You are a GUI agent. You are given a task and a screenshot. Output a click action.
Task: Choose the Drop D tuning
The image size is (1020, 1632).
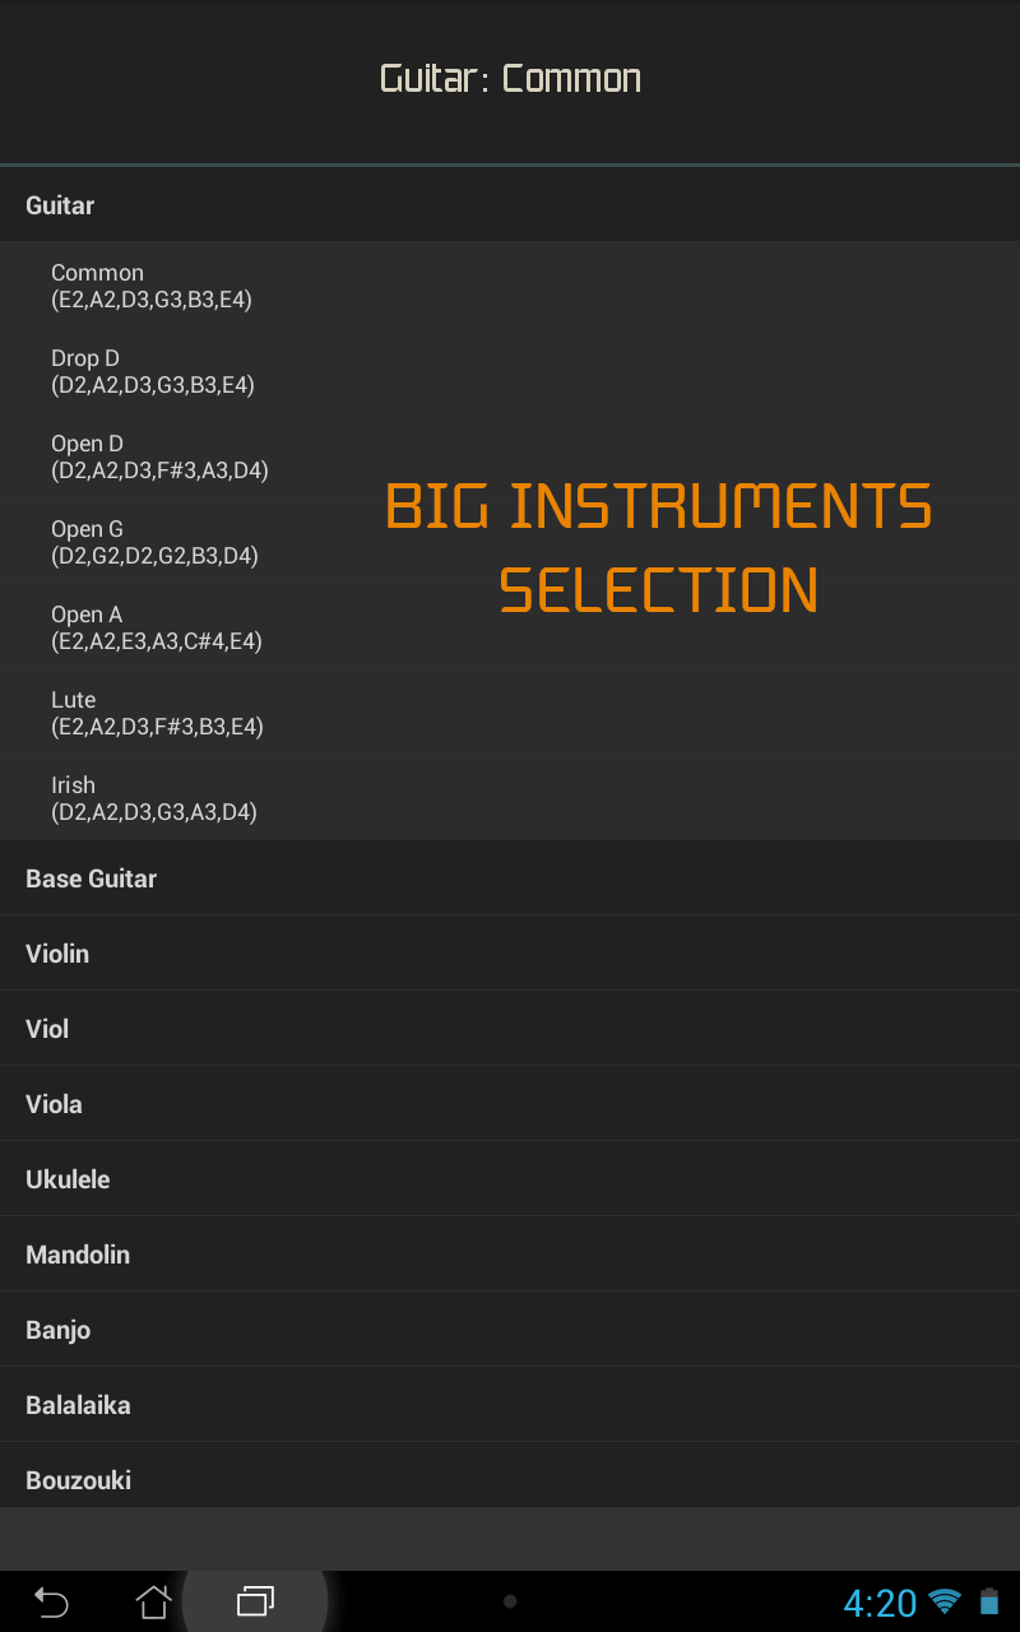click(152, 371)
